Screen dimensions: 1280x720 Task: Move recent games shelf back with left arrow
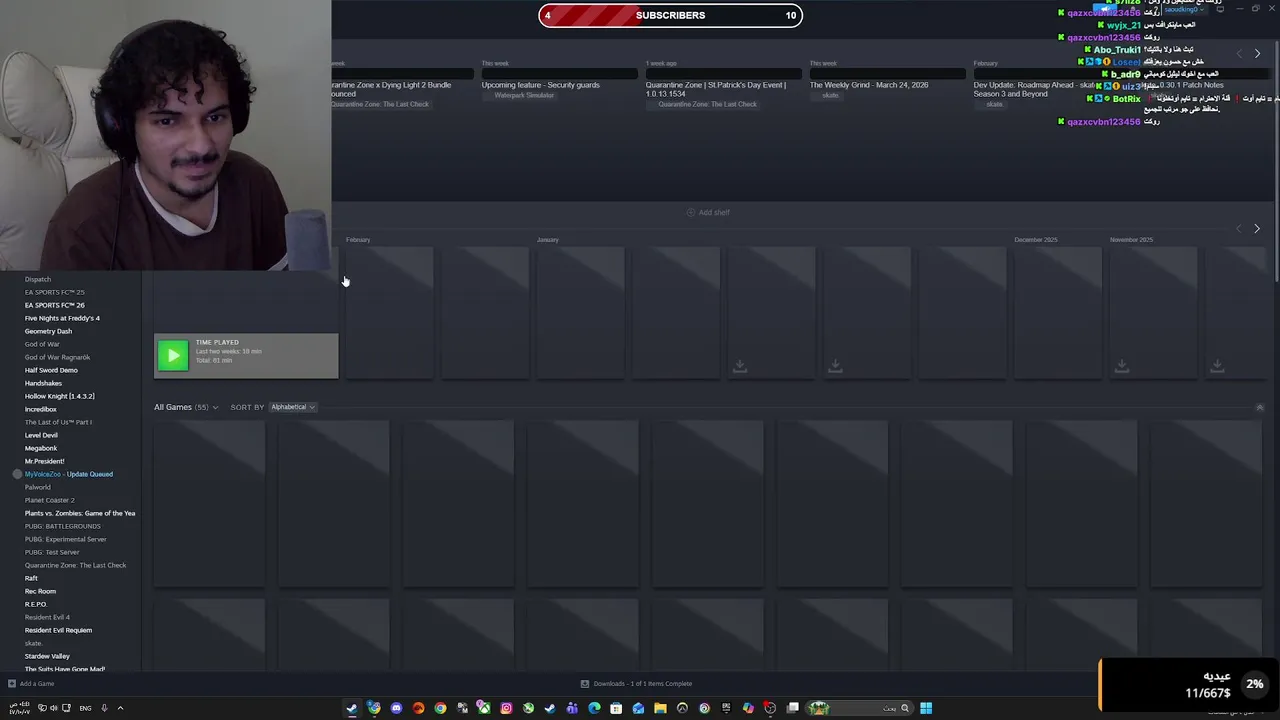(x=1239, y=228)
